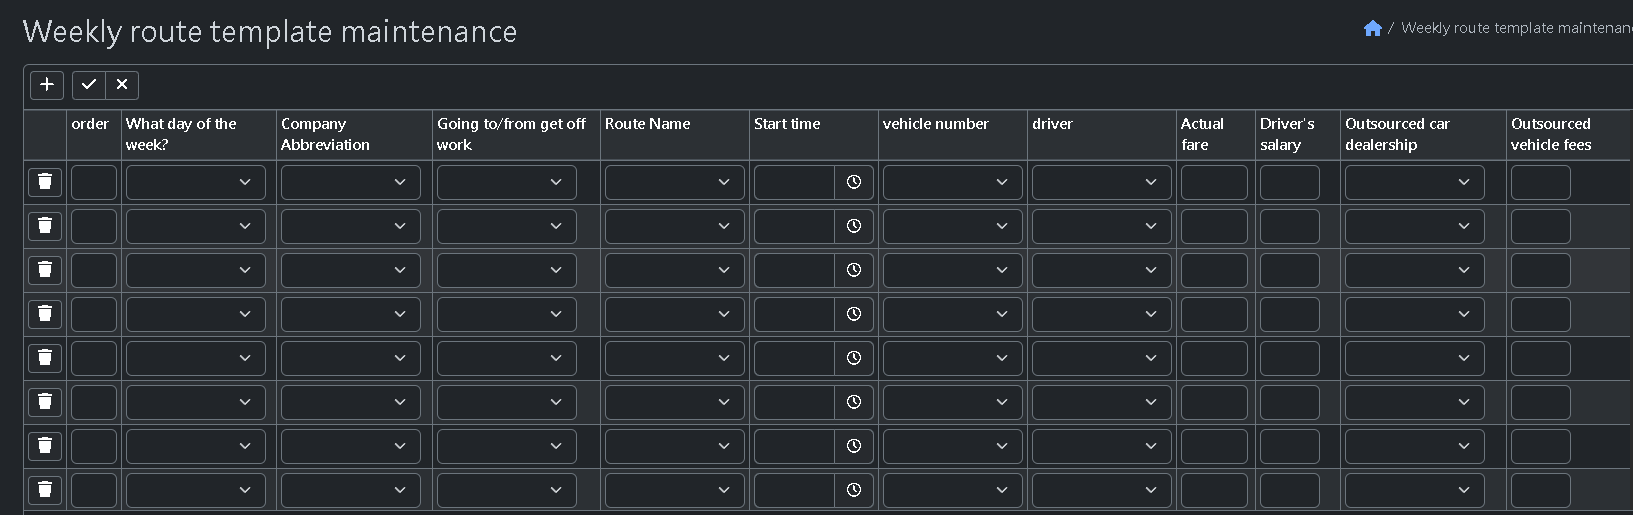1633x515 pixels.
Task: Click the X cancel icon in toolbar
Action: pyautogui.click(x=122, y=85)
